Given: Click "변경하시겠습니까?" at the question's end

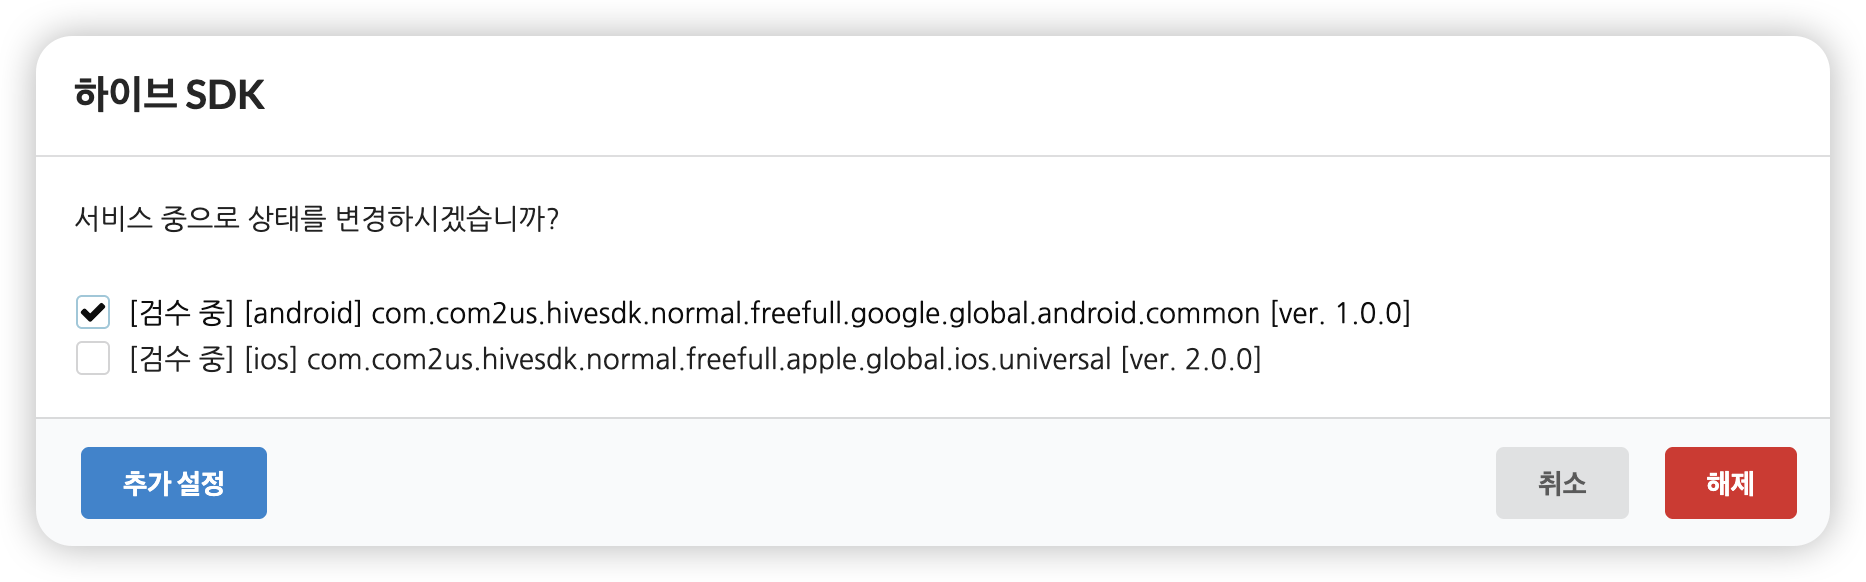Looking at the screenshot, I should 446,218.
